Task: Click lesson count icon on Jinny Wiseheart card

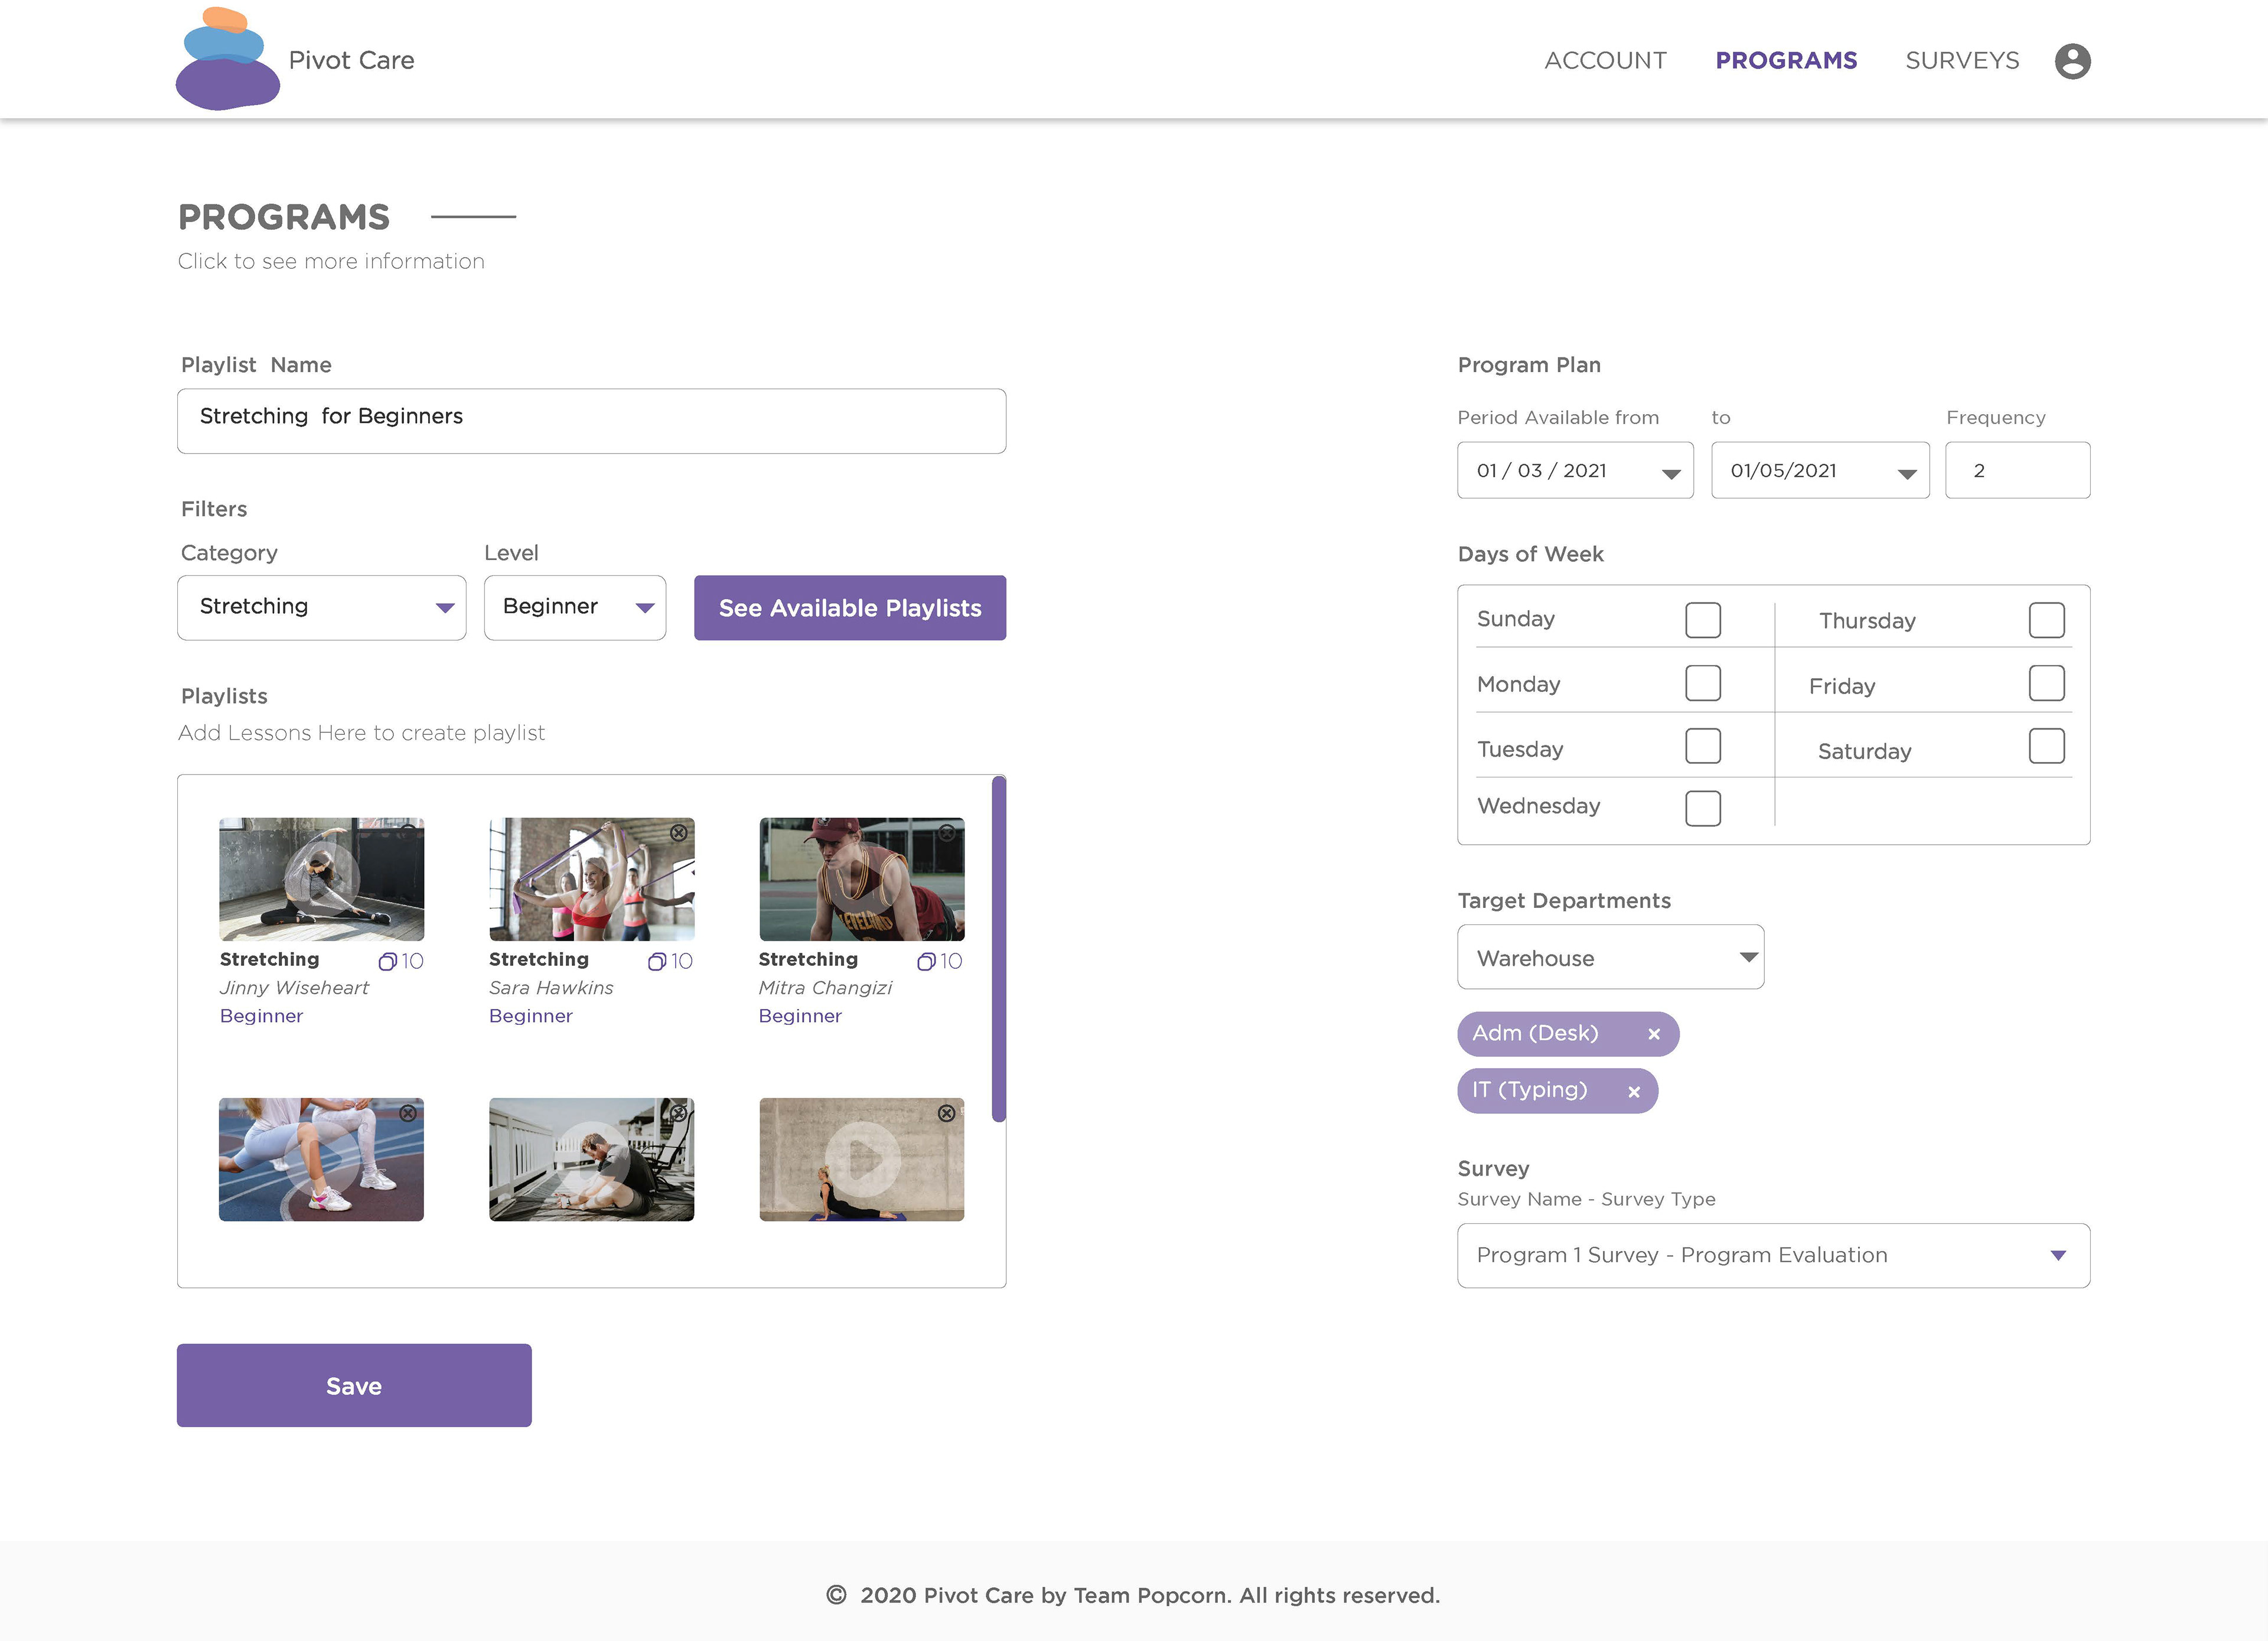Action: (388, 961)
